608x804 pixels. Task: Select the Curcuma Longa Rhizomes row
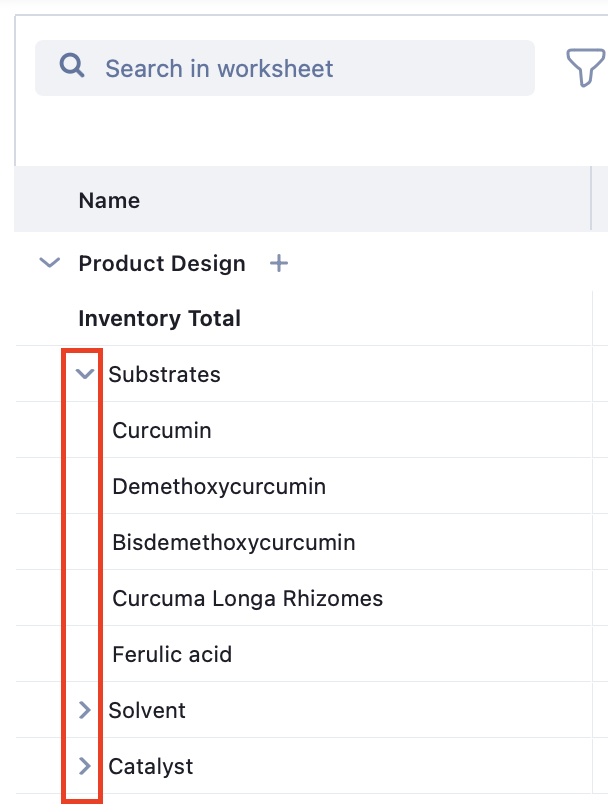pyautogui.click(x=248, y=599)
